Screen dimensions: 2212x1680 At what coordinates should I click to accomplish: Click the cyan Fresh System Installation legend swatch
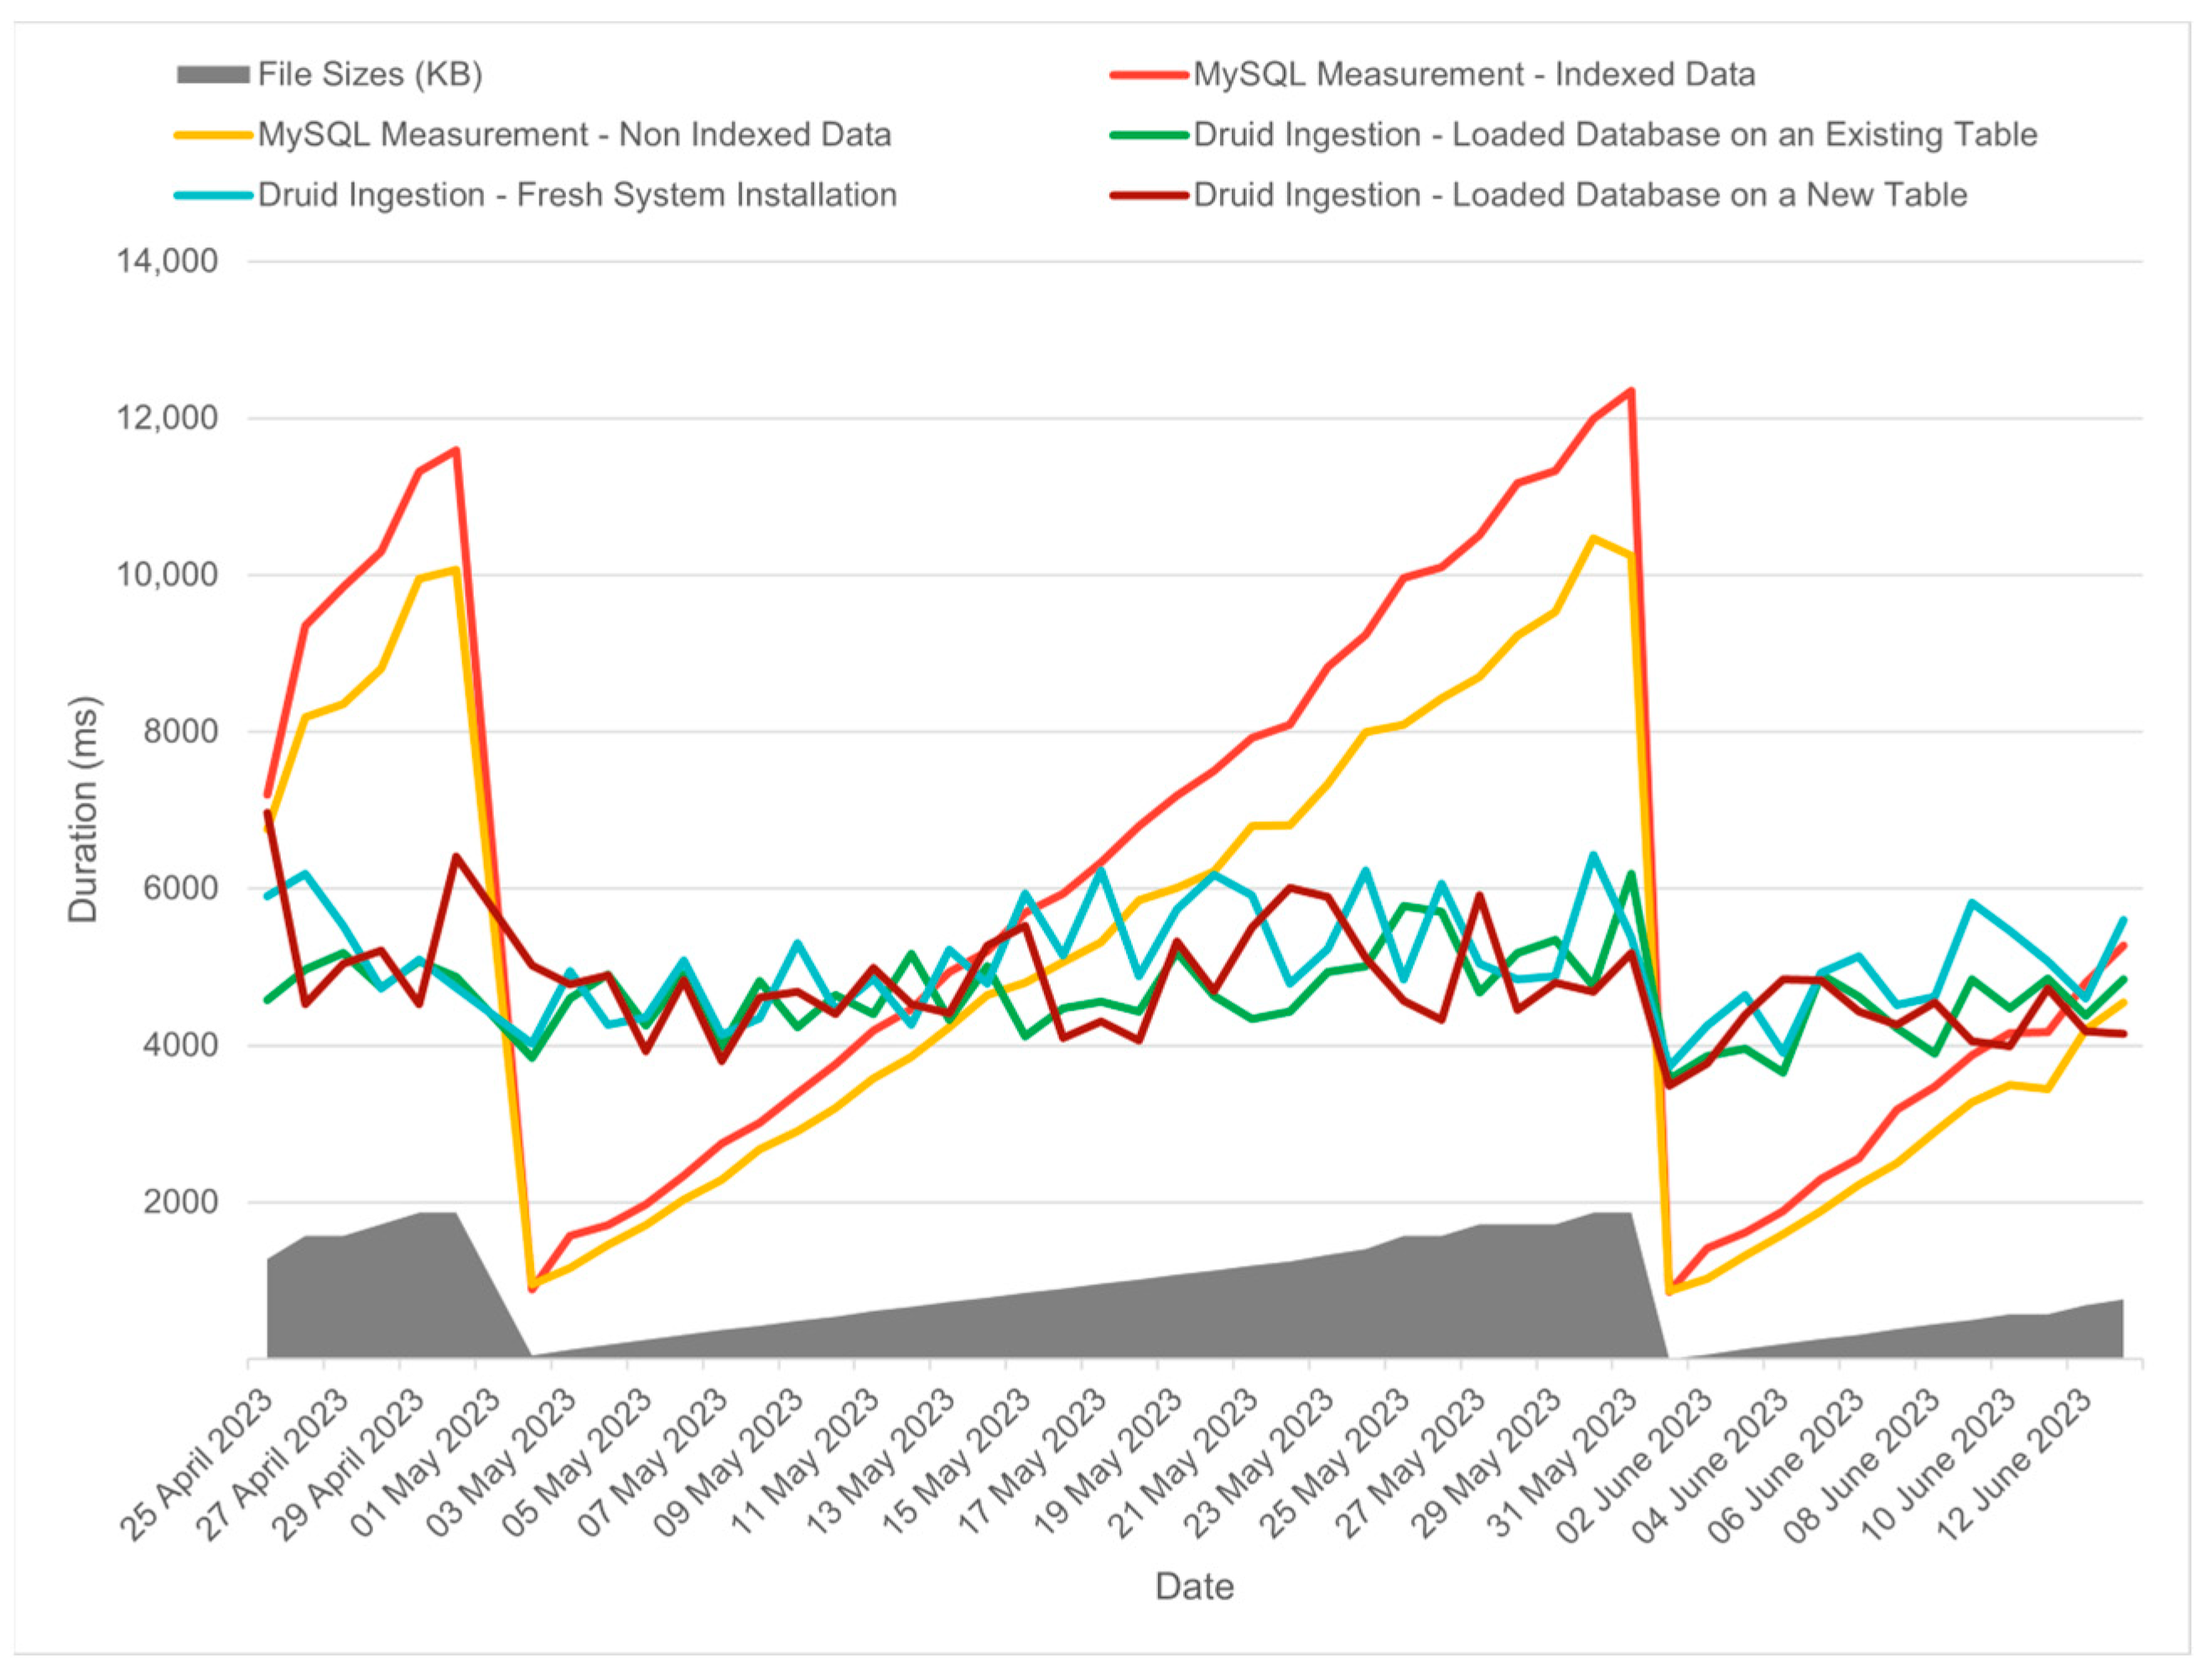(212, 195)
